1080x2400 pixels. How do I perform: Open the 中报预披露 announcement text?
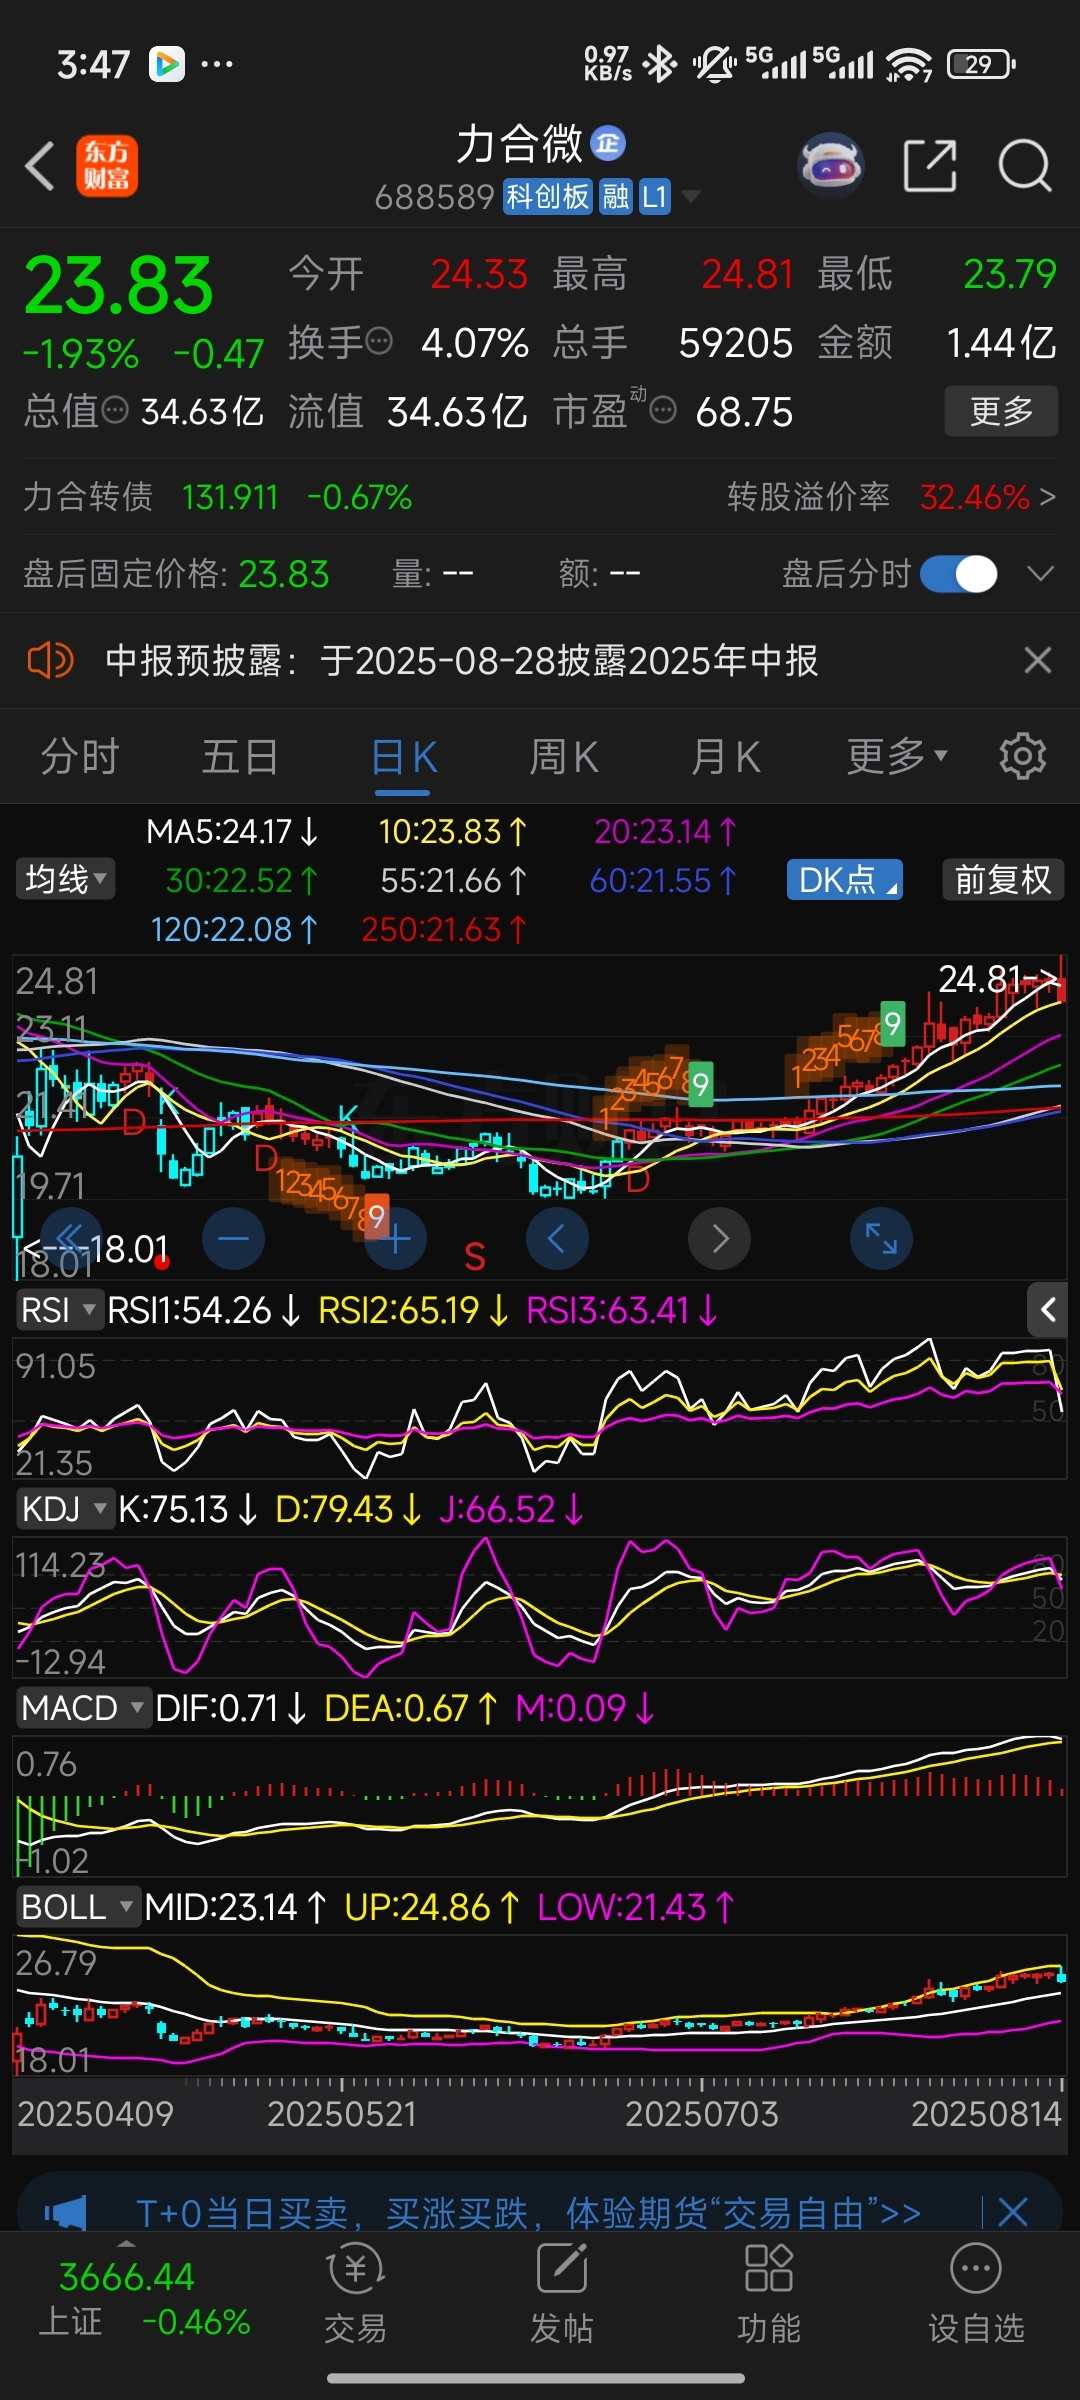461,660
